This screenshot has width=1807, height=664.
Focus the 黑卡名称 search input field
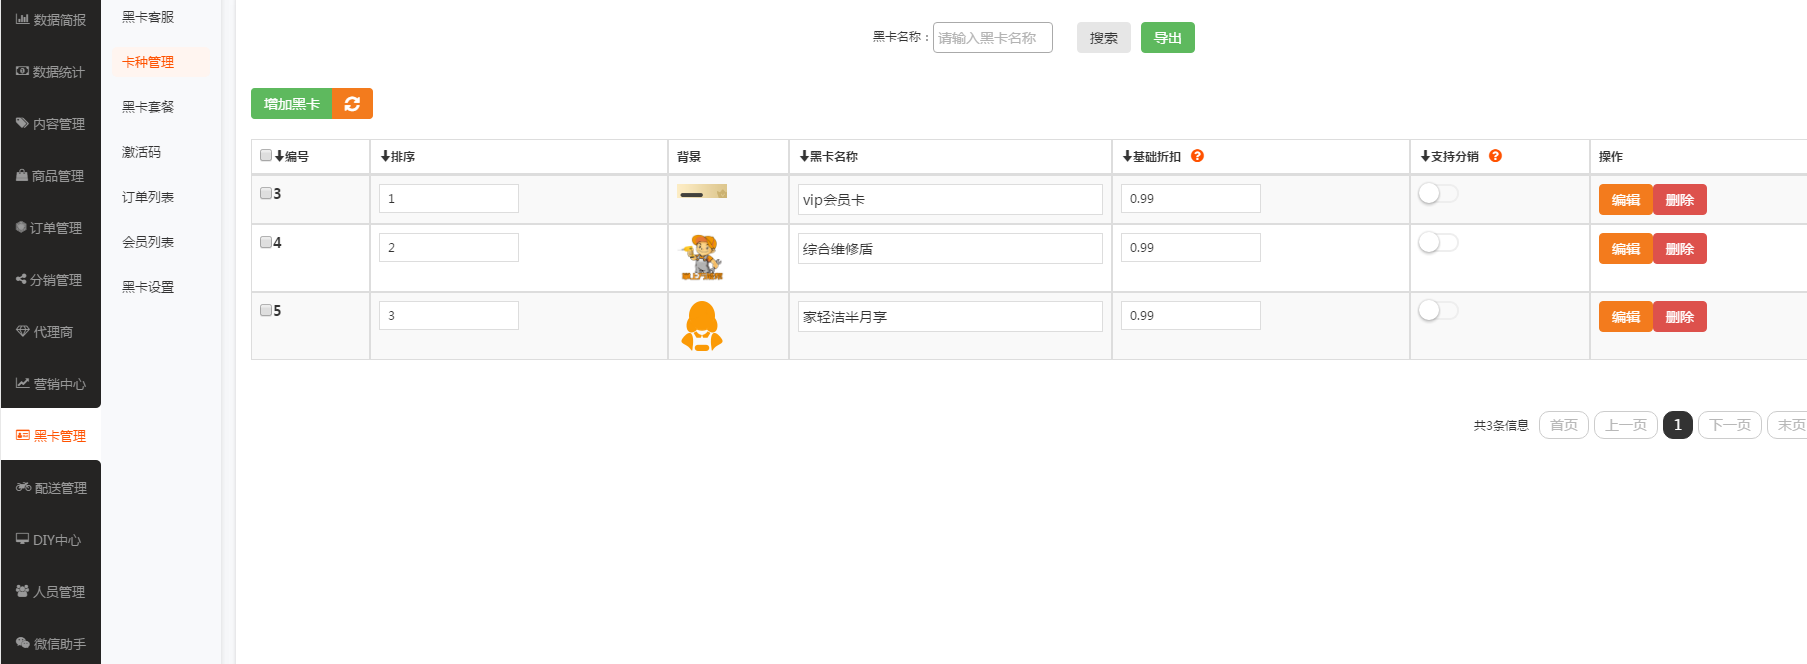992,38
